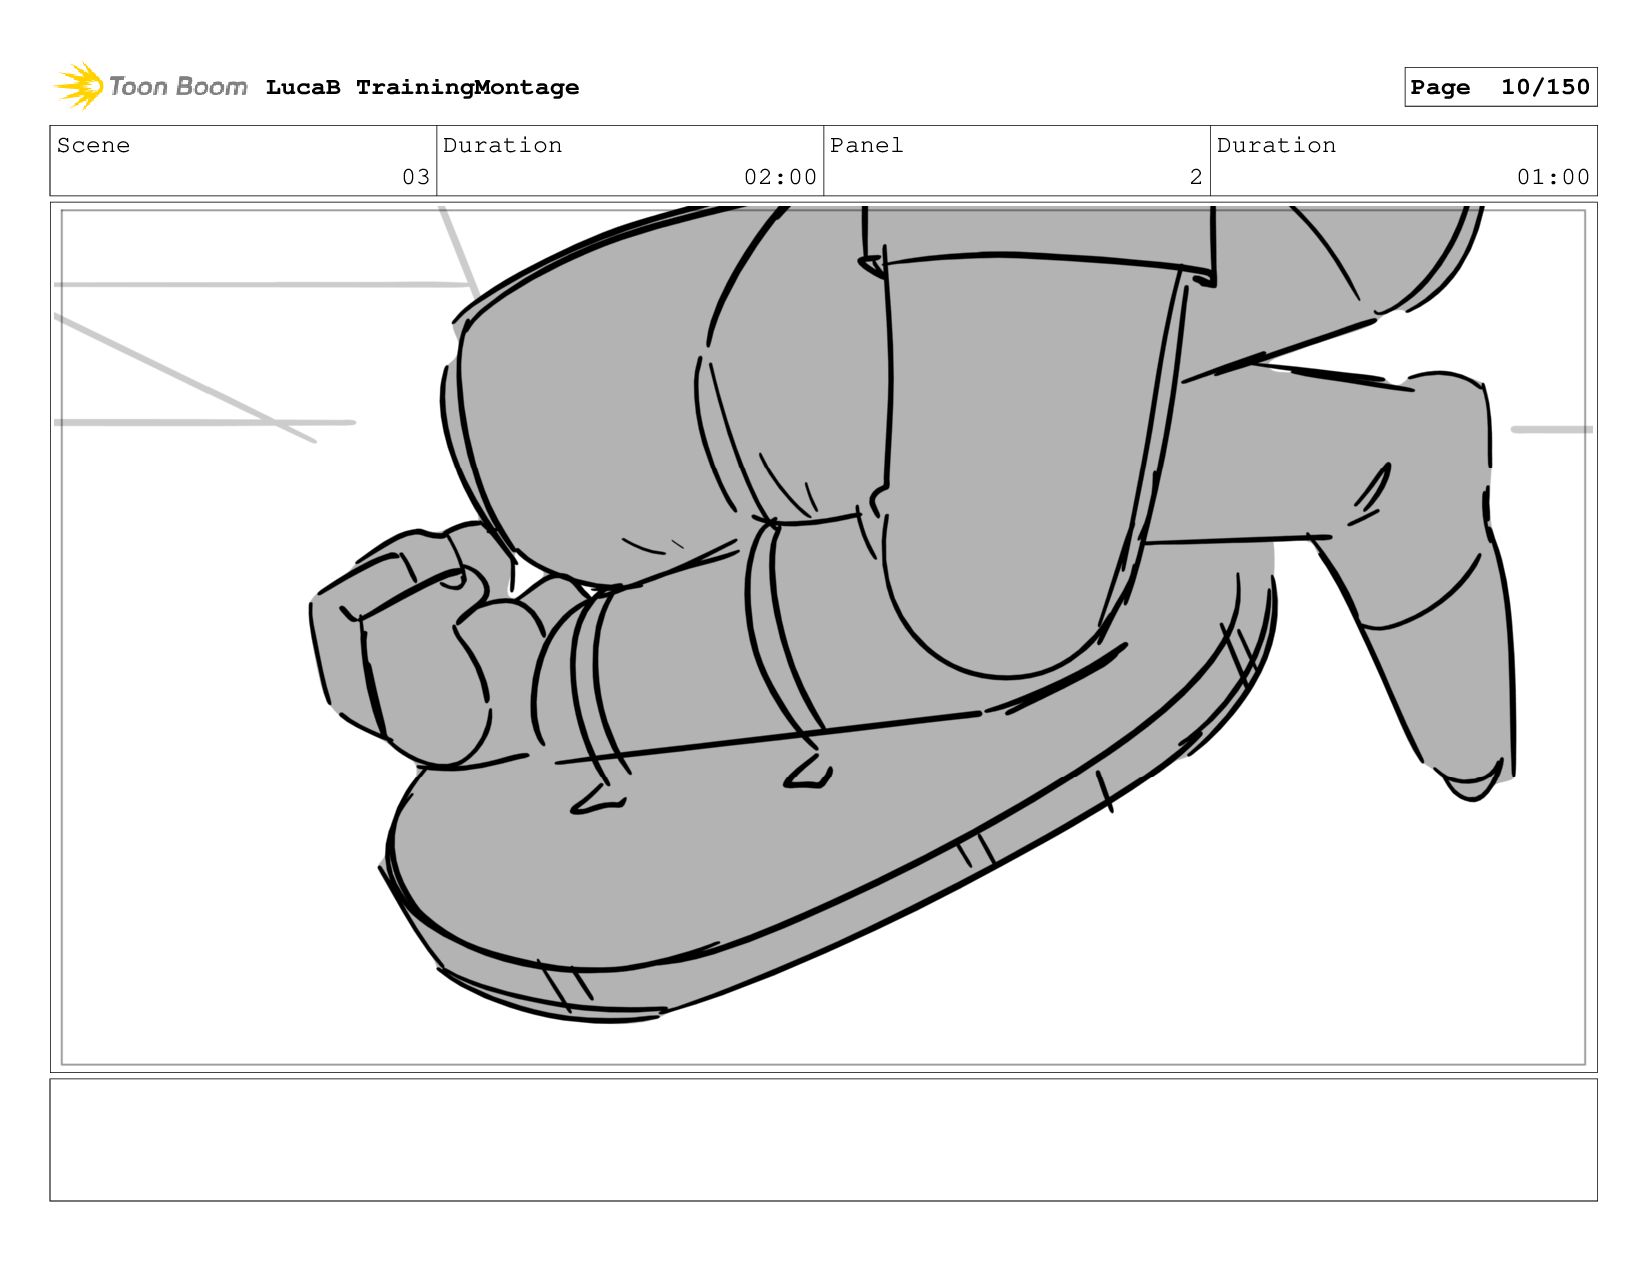
Task: Click the scene Duration value '02:00'
Action: pos(780,177)
